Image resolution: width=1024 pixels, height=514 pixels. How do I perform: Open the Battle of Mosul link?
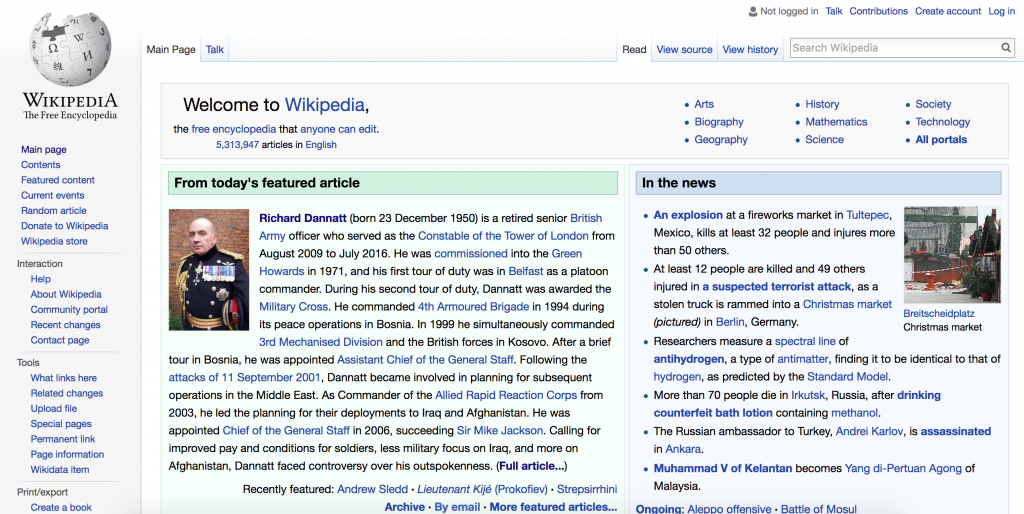819,509
